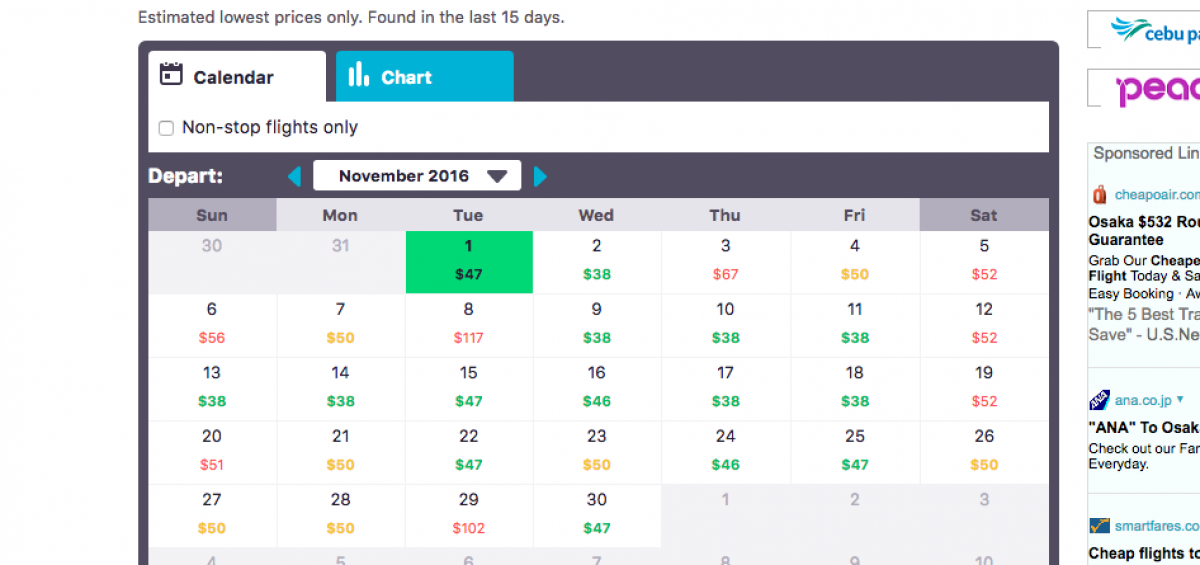Click the ANA airline logo icon
Screen dimensions: 1200x565
pyautogui.click(x=1100, y=400)
